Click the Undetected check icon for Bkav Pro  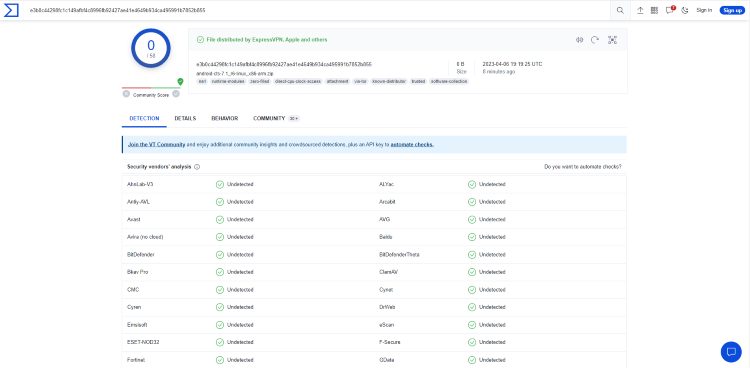click(220, 272)
